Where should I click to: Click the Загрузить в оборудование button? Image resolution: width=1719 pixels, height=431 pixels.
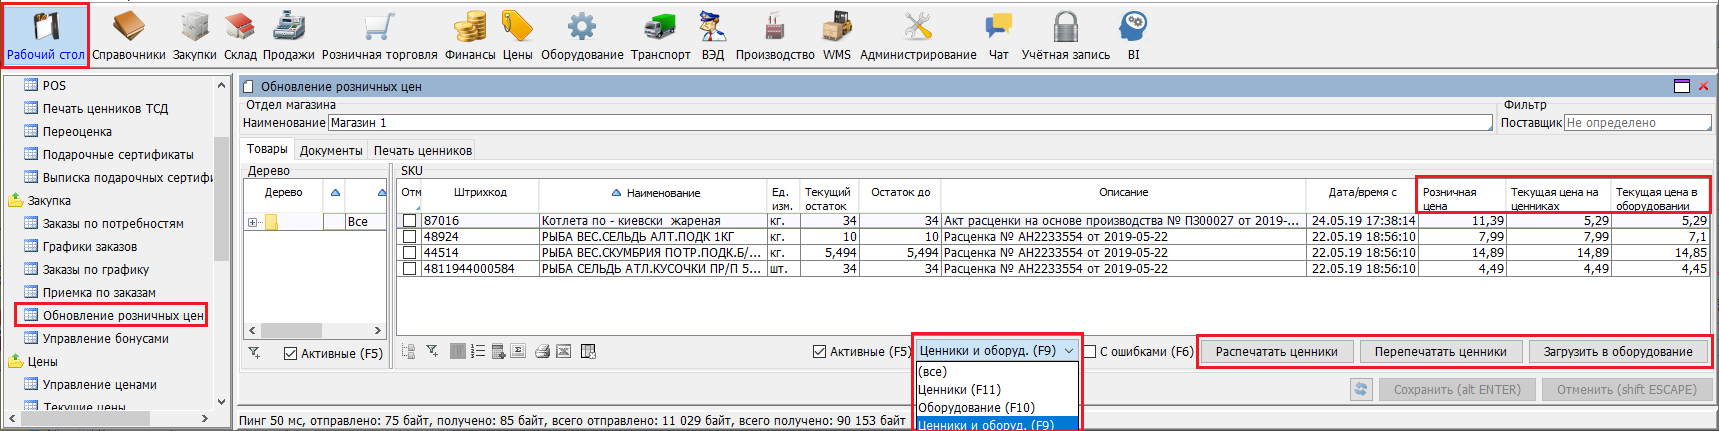1617,352
